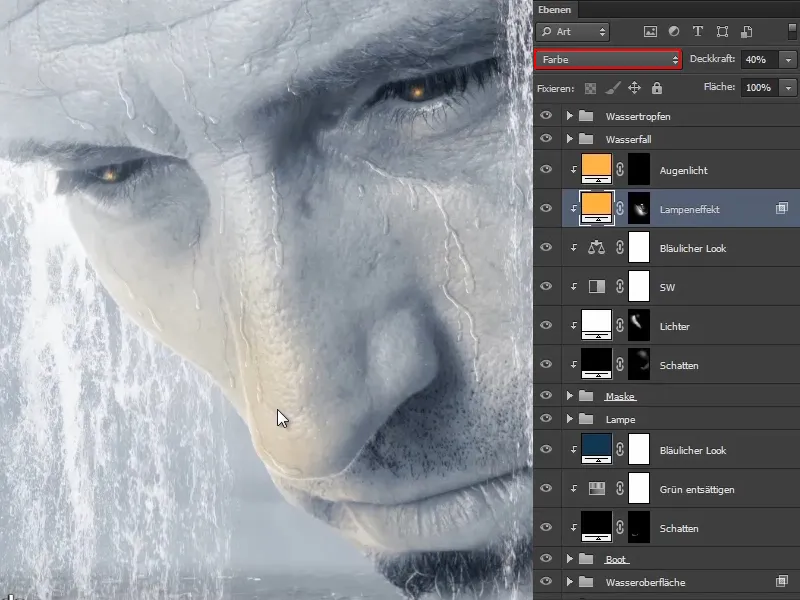
Task: Select the Maske group name
Action: point(620,396)
